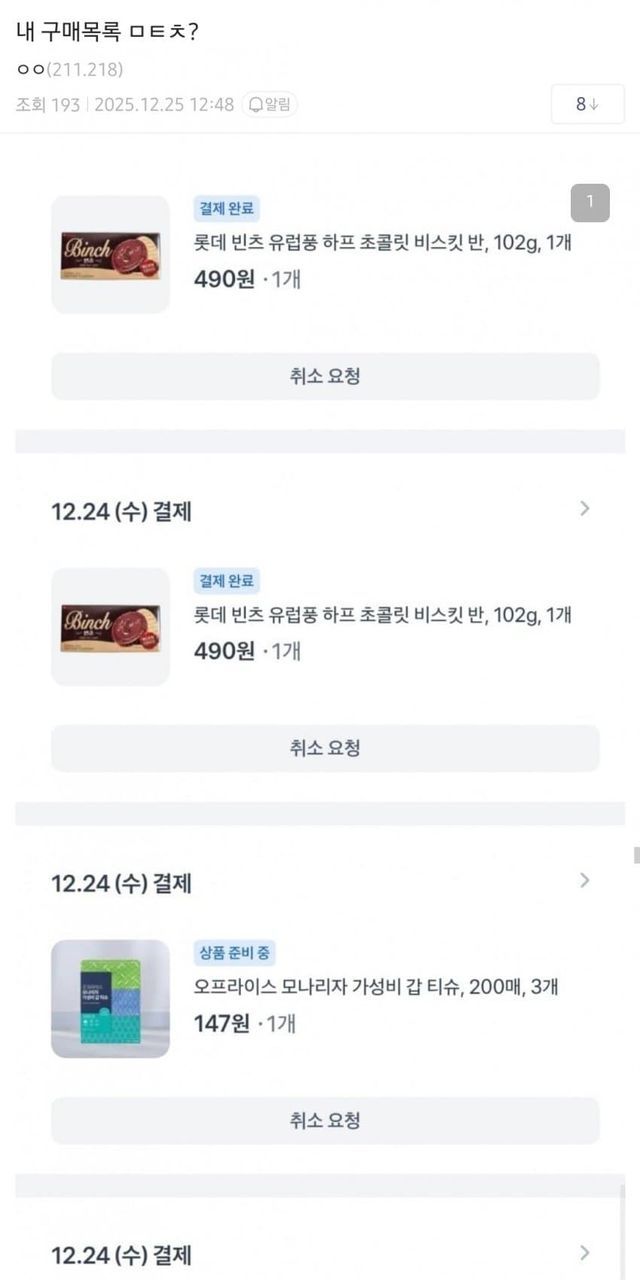The width and height of the screenshot is (640, 1280).
Task: Expand the chevron above the 모나리자 tissue order
Action: [585, 881]
